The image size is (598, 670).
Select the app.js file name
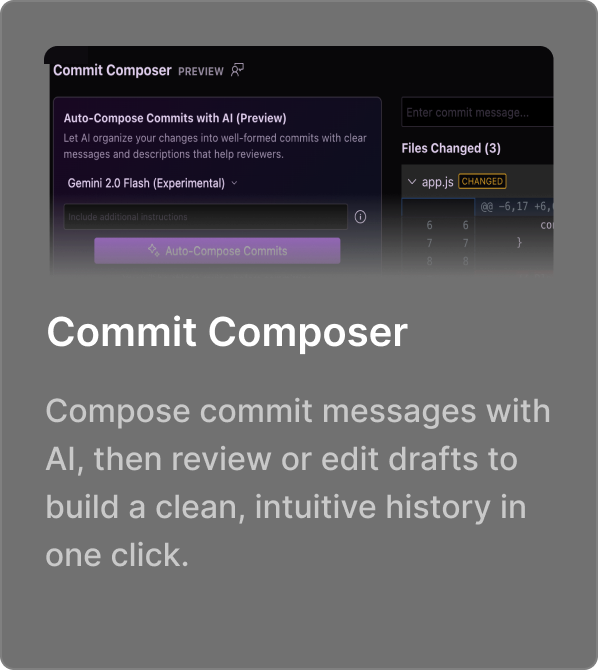437,182
